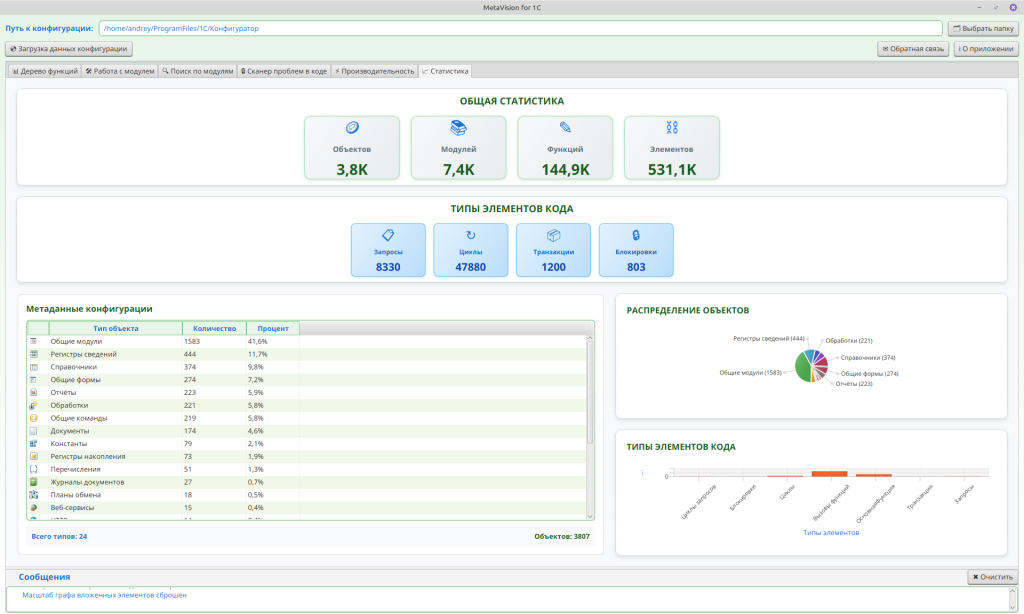Click the Запросы 8330 card

(x=388, y=250)
